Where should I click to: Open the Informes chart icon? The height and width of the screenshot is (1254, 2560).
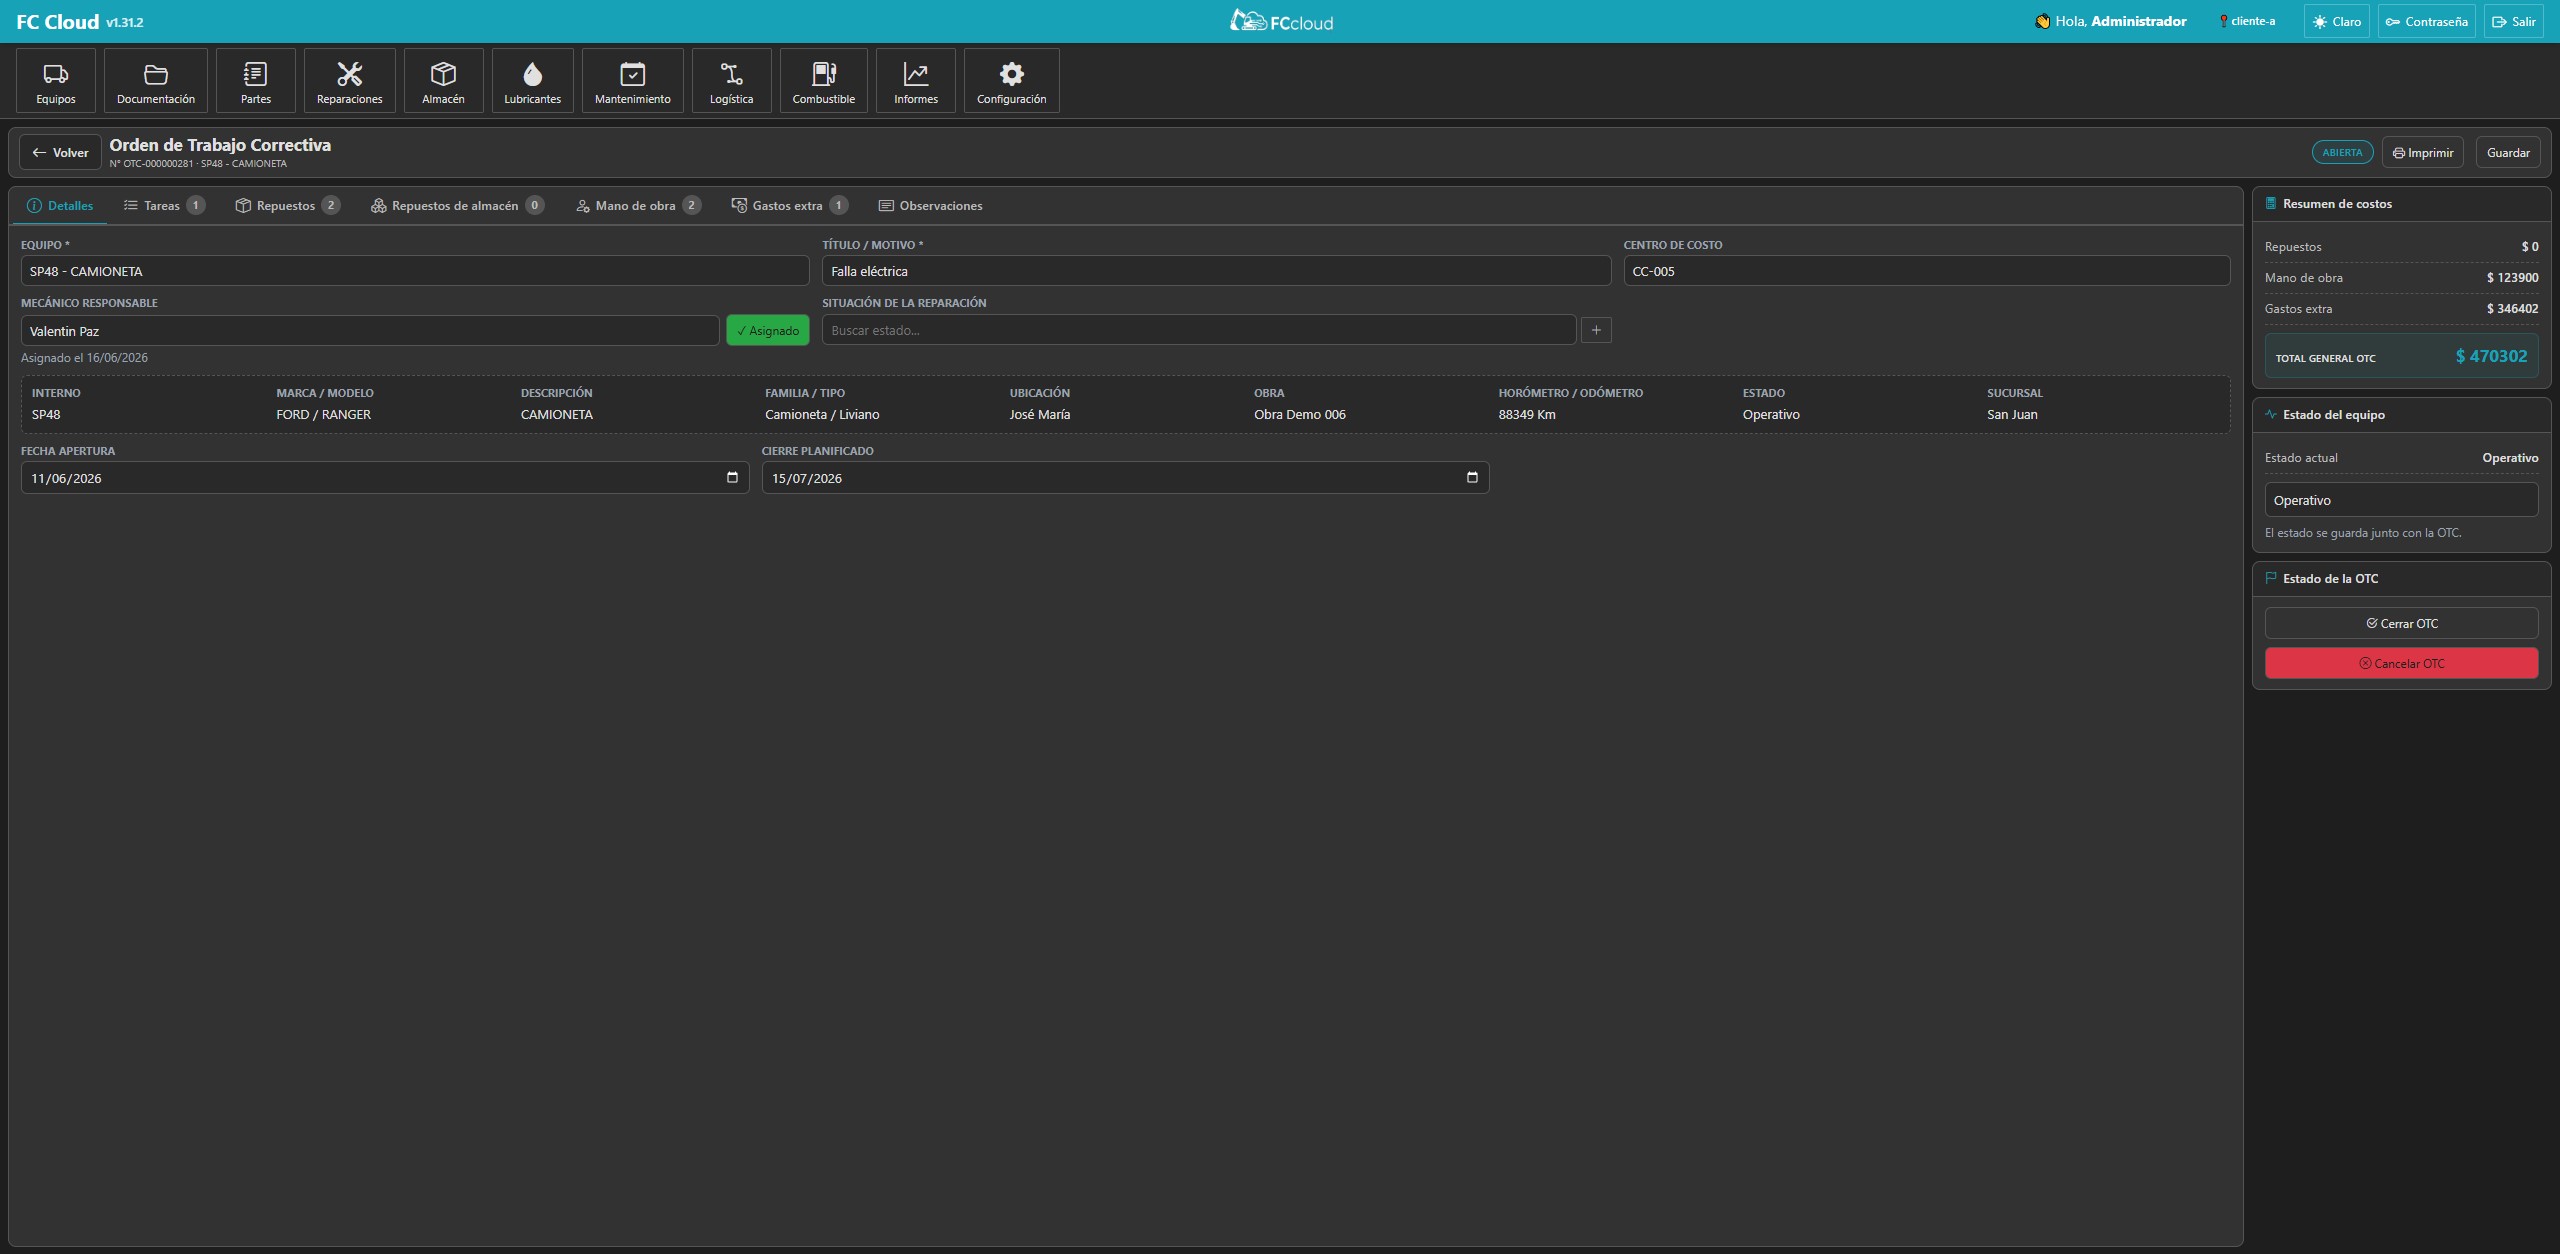pos(915,80)
